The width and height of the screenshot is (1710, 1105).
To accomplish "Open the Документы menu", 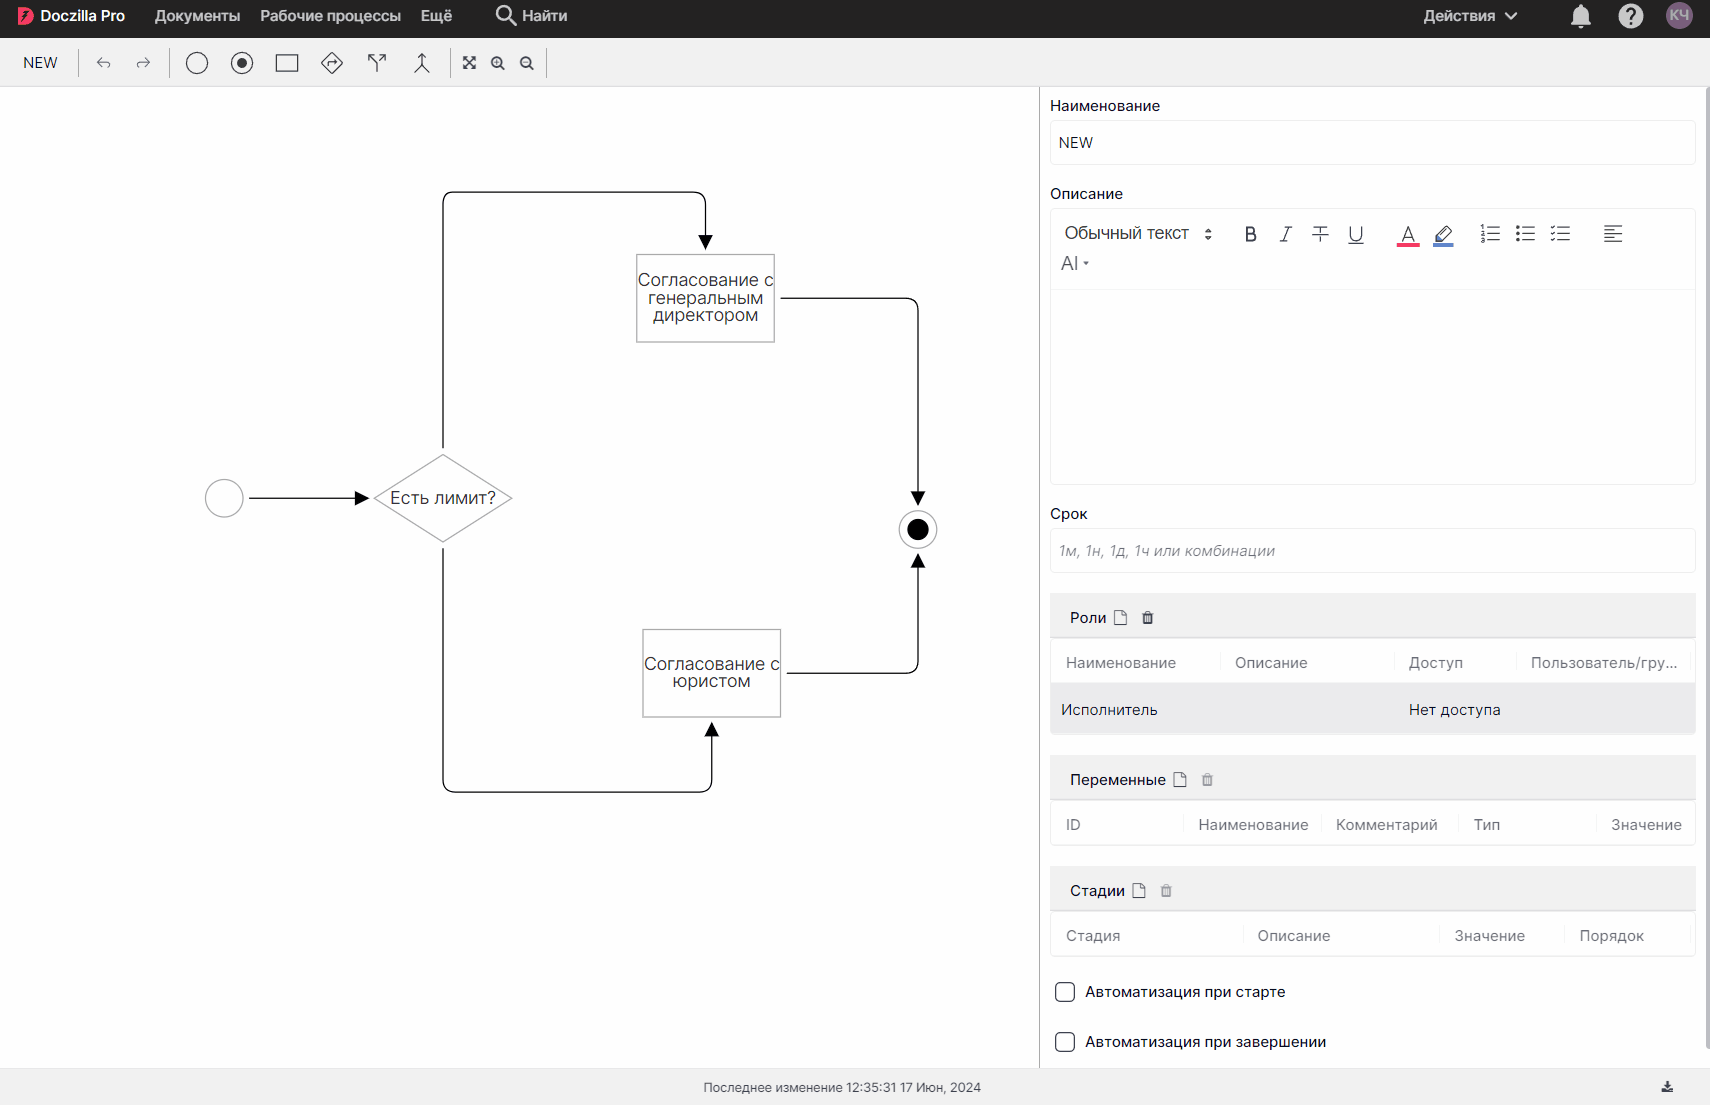I will pyautogui.click(x=197, y=16).
